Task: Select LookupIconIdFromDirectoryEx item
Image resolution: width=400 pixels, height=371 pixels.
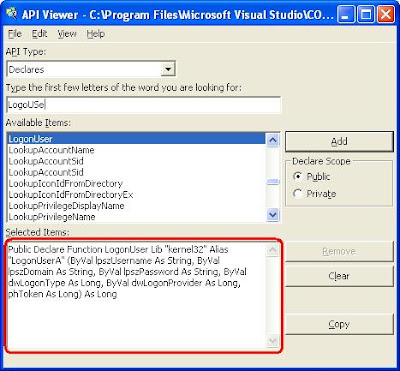Action: click(136, 194)
